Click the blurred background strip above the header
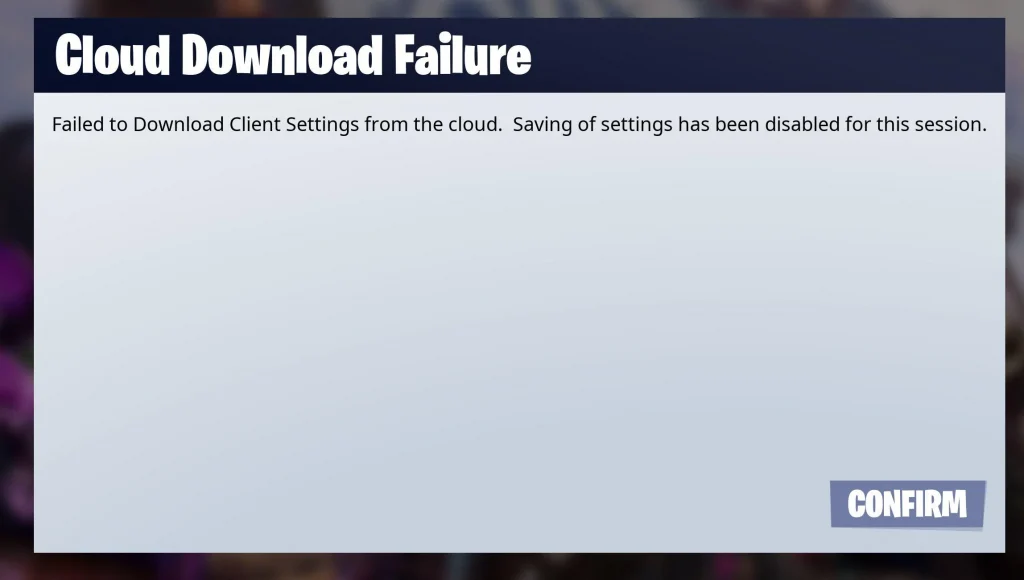 (x=512, y=8)
